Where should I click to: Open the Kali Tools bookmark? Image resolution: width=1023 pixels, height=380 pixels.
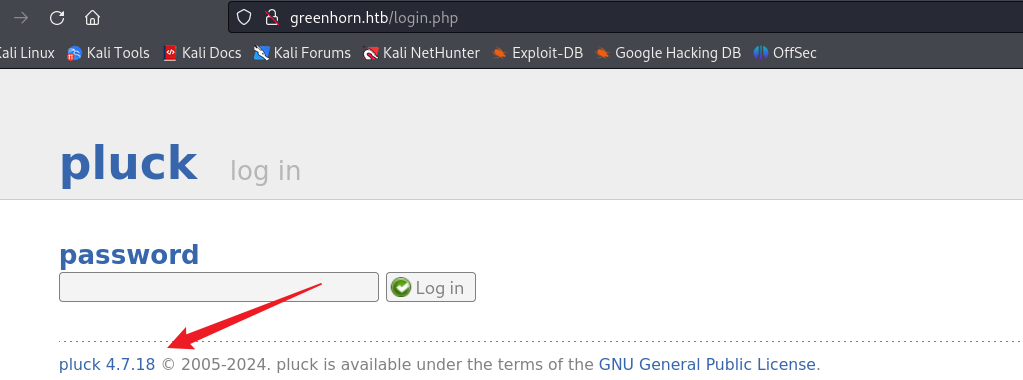click(x=108, y=53)
